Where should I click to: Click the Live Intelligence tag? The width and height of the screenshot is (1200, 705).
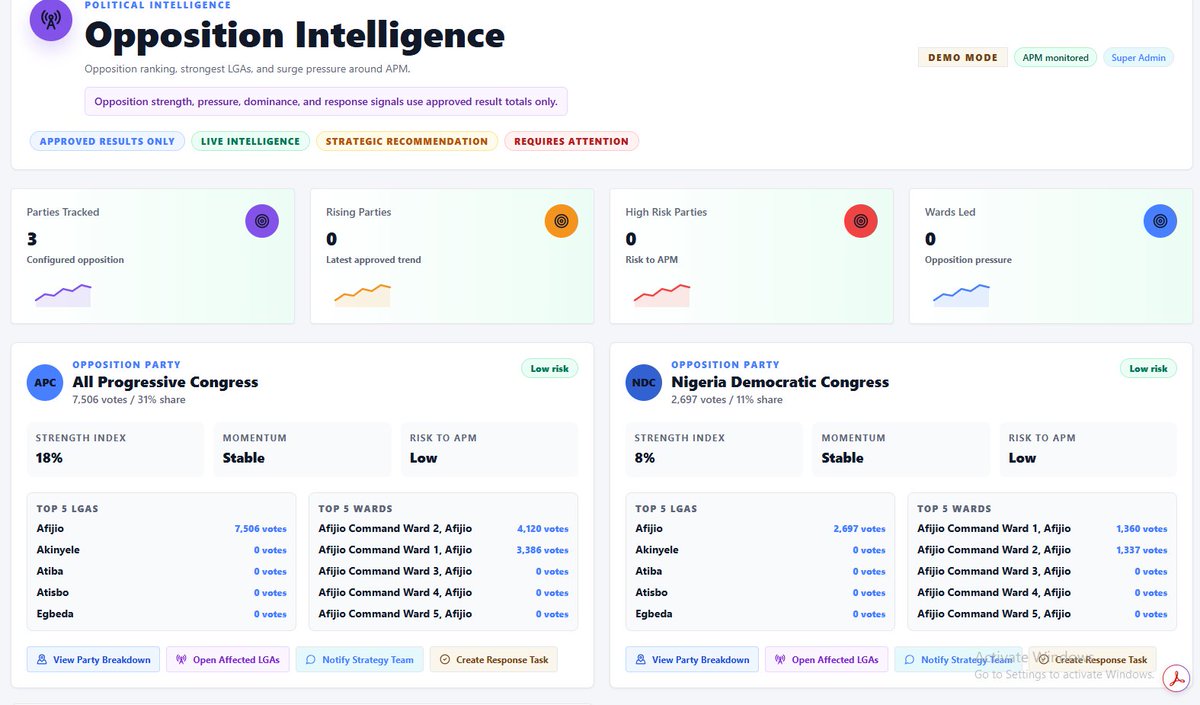tap(250, 141)
